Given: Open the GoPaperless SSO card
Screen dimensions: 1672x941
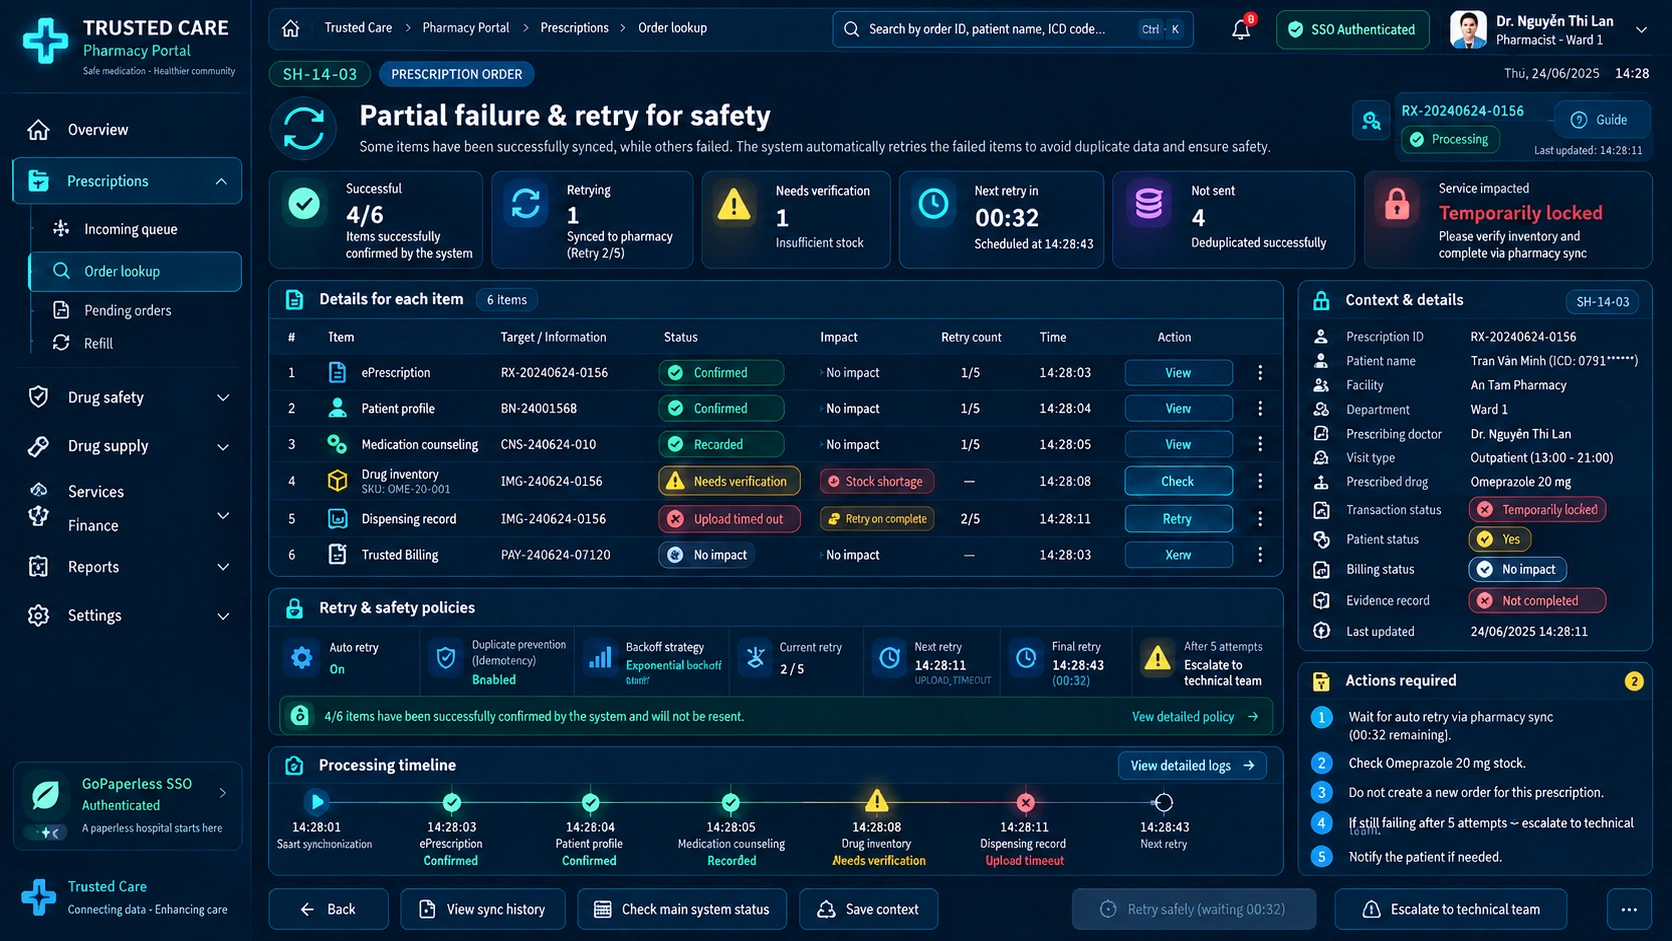Looking at the screenshot, I should pos(127,806).
